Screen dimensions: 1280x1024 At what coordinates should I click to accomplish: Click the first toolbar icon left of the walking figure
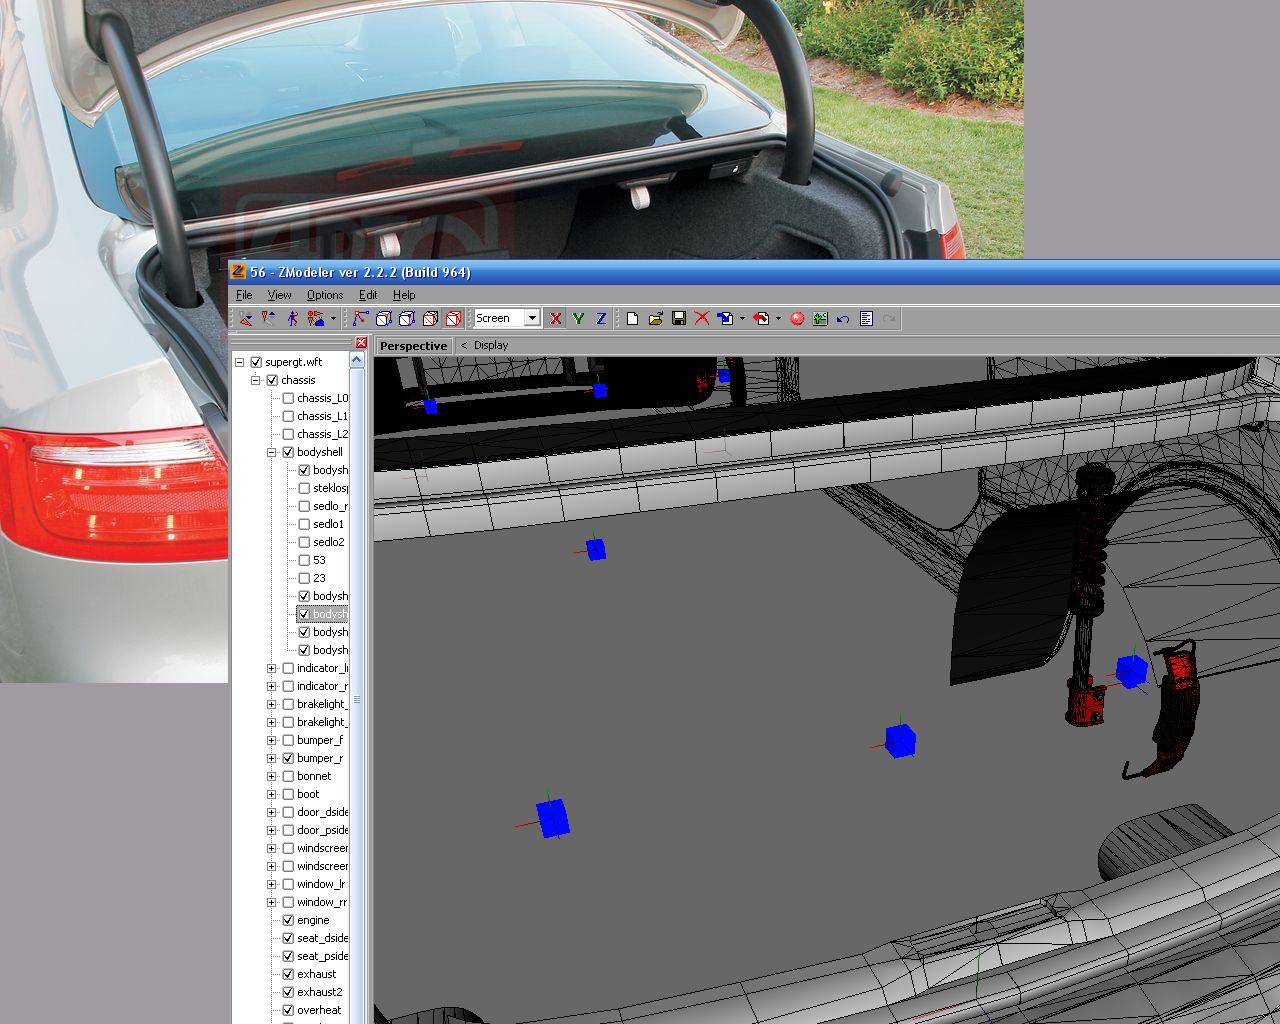[246, 318]
